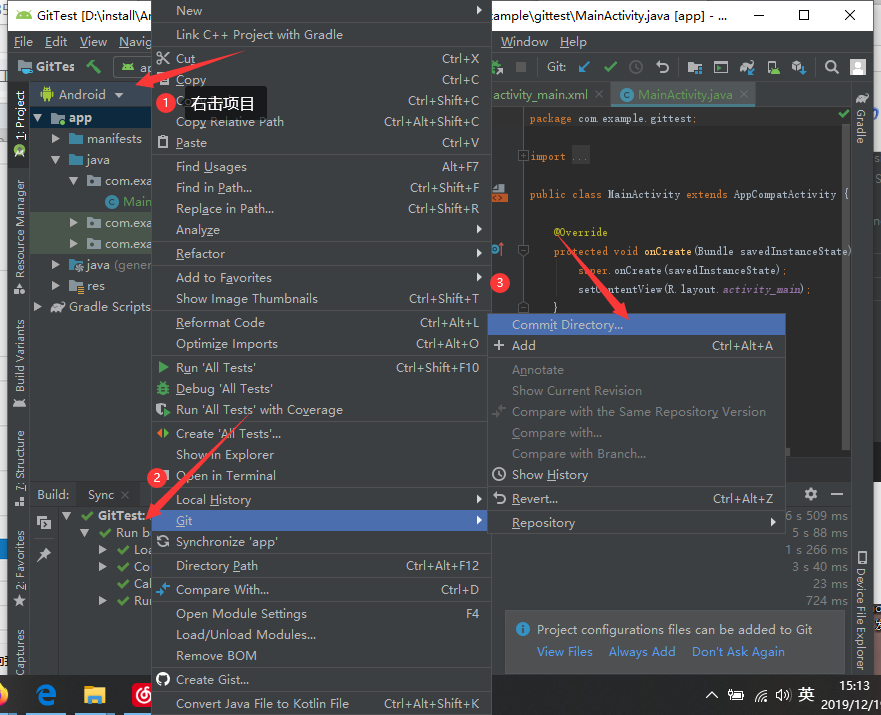Click Revert... in the Git submenu
881x715 pixels.
[636, 499]
